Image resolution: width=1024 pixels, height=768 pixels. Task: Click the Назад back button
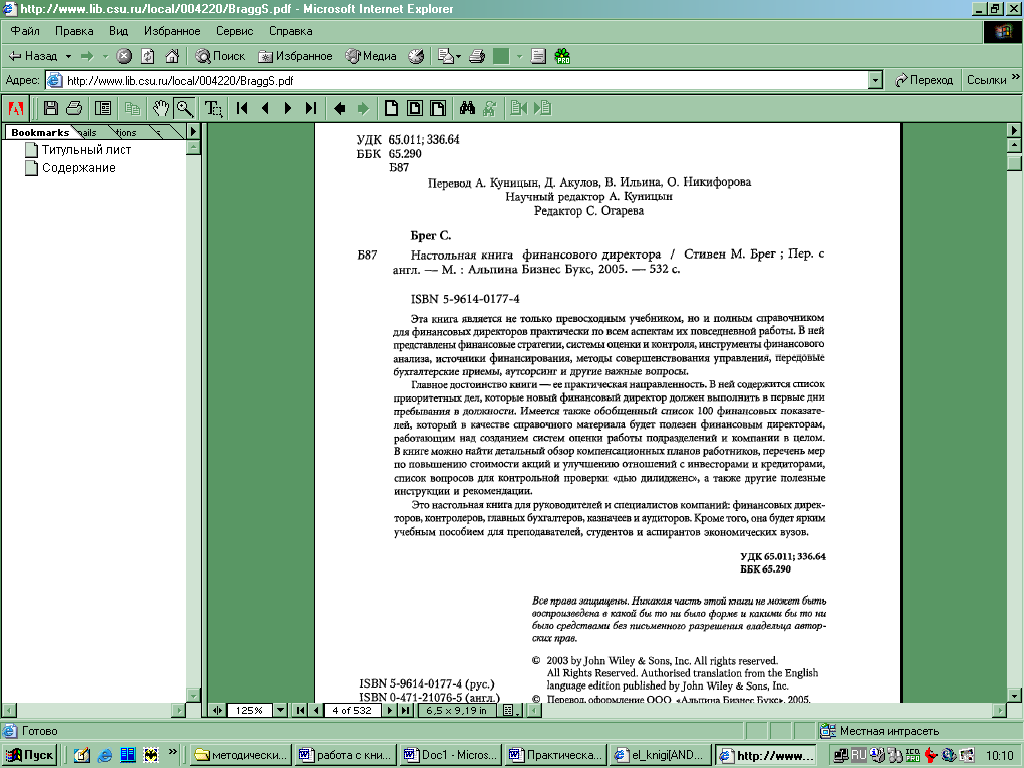33,56
